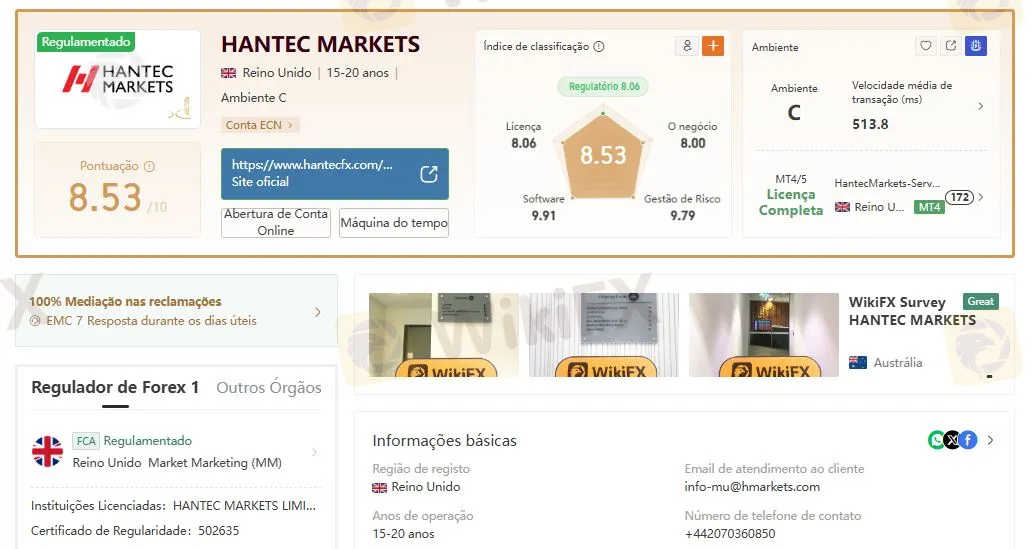Open the Facebook social icon
Viewport: 1032px width, 549px height.
pos(968,440)
